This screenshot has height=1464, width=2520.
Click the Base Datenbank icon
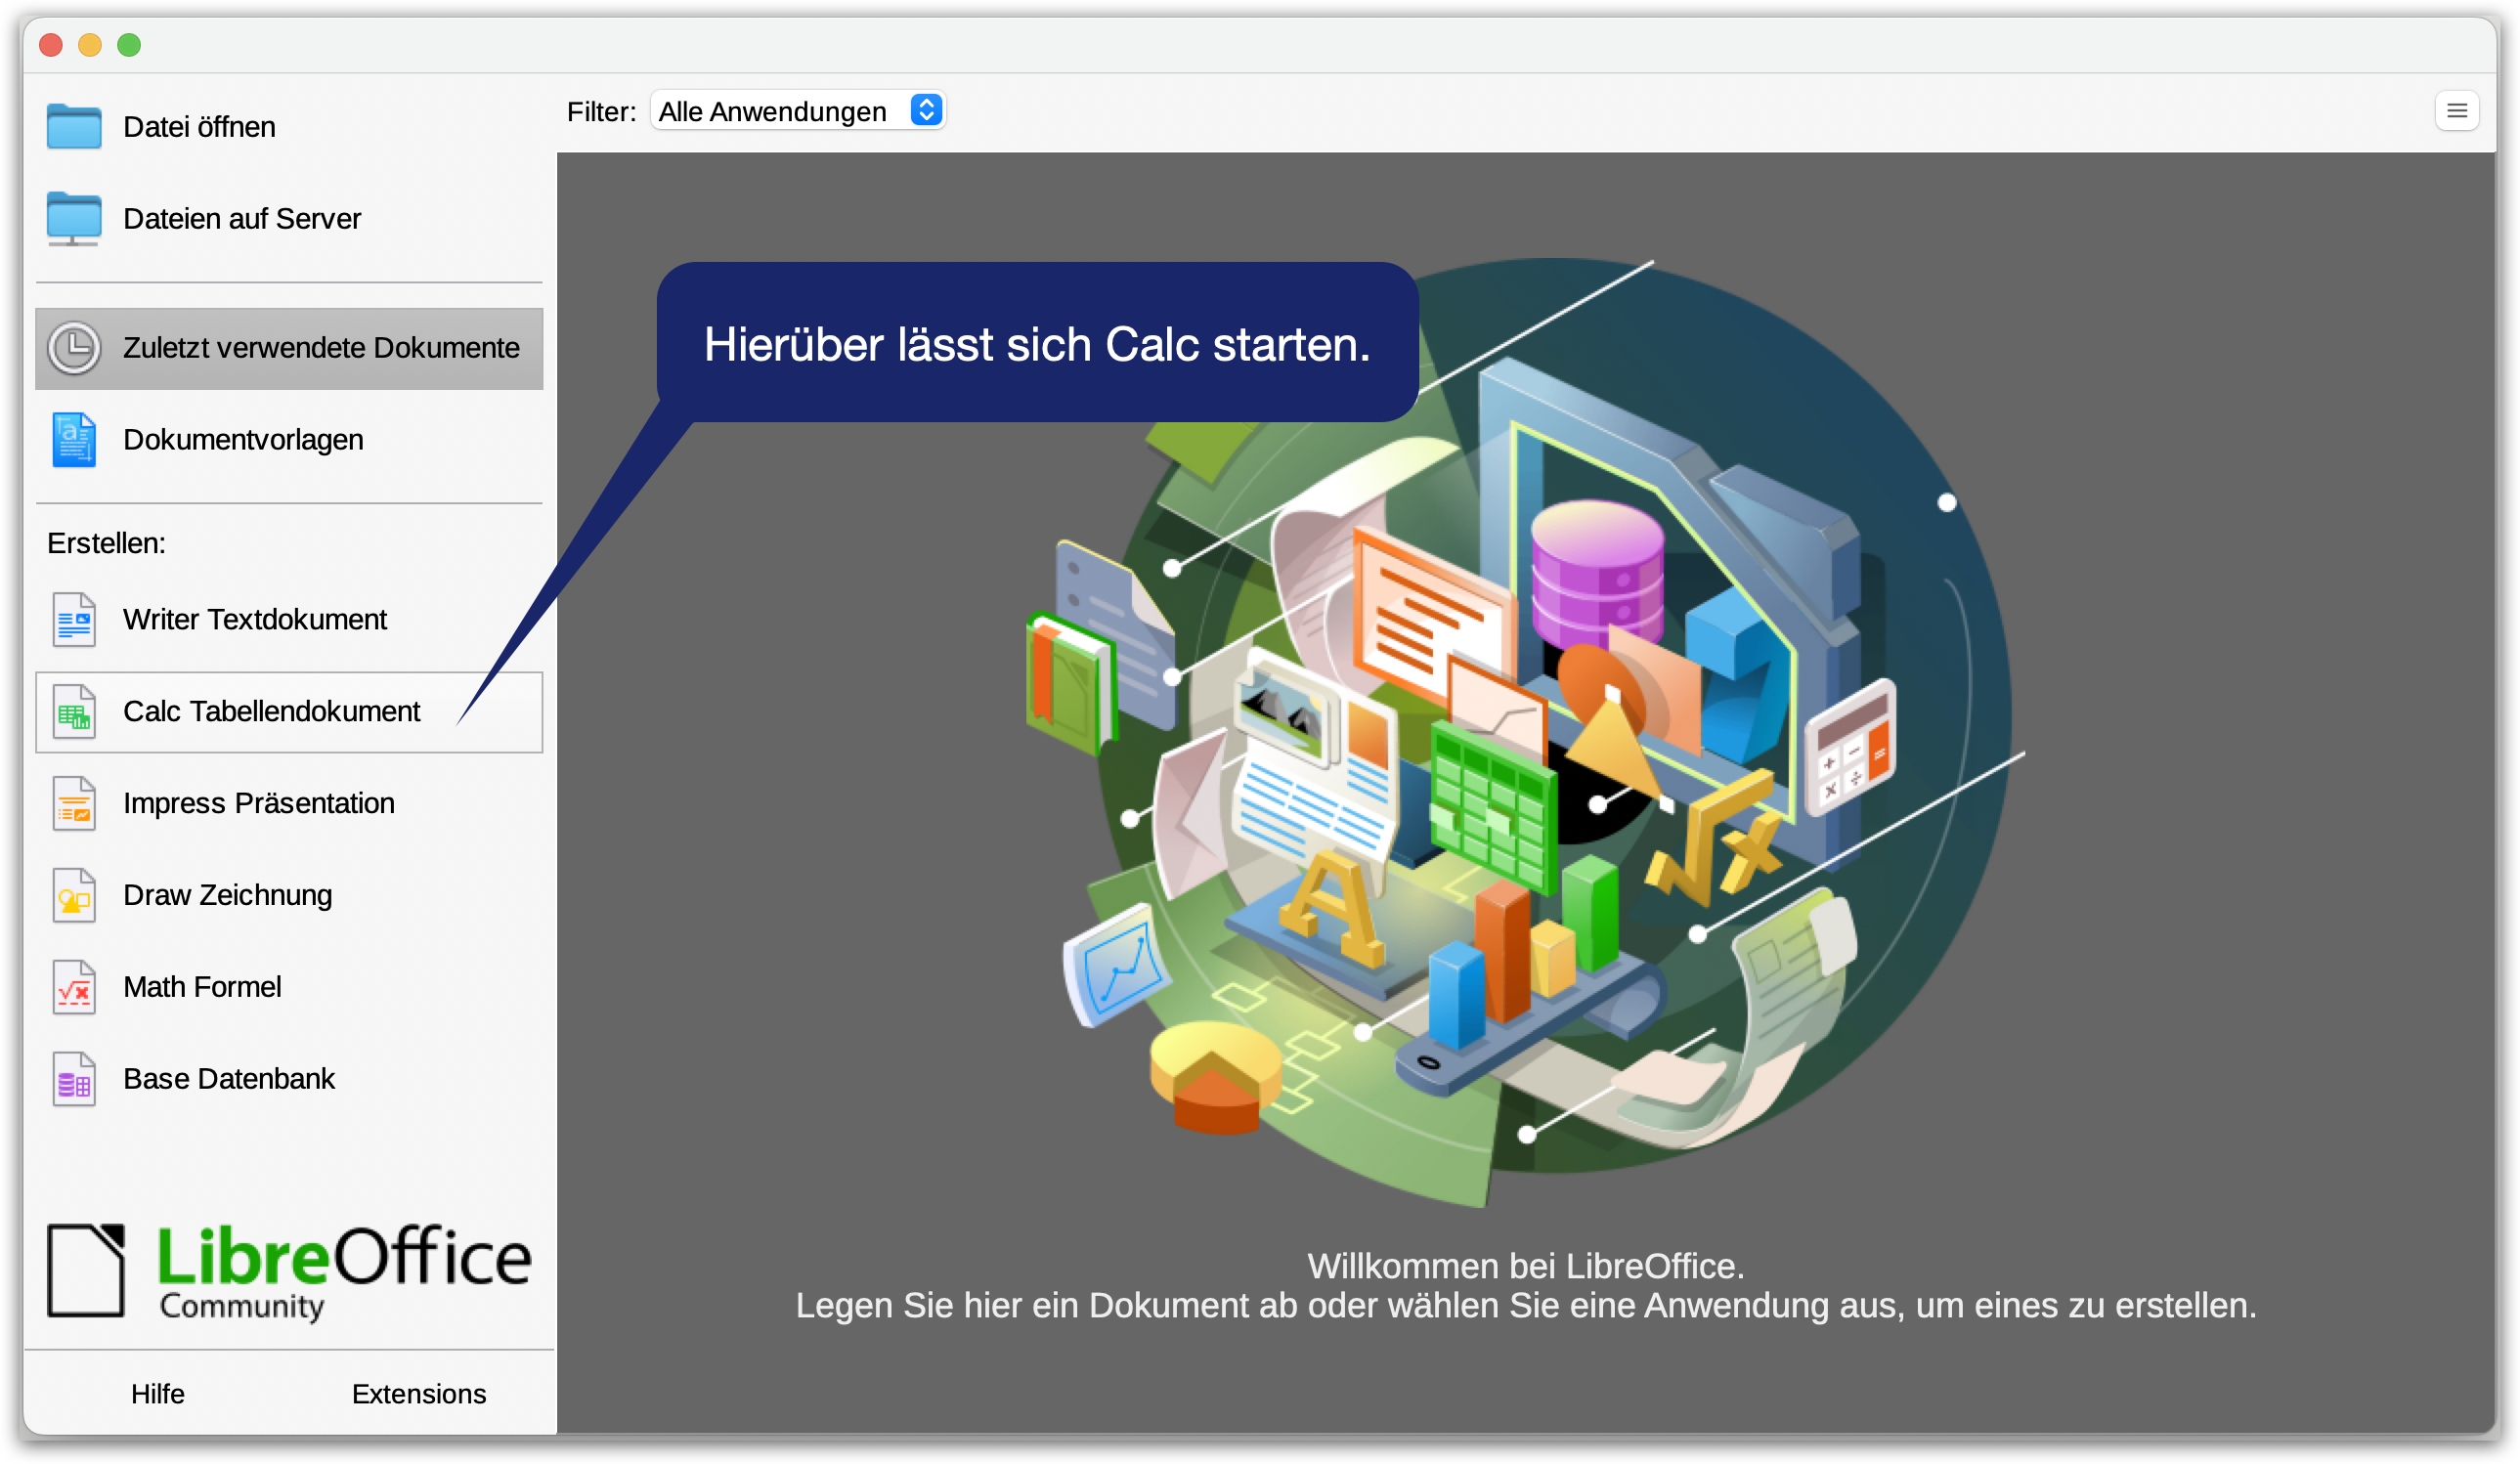[74, 1080]
